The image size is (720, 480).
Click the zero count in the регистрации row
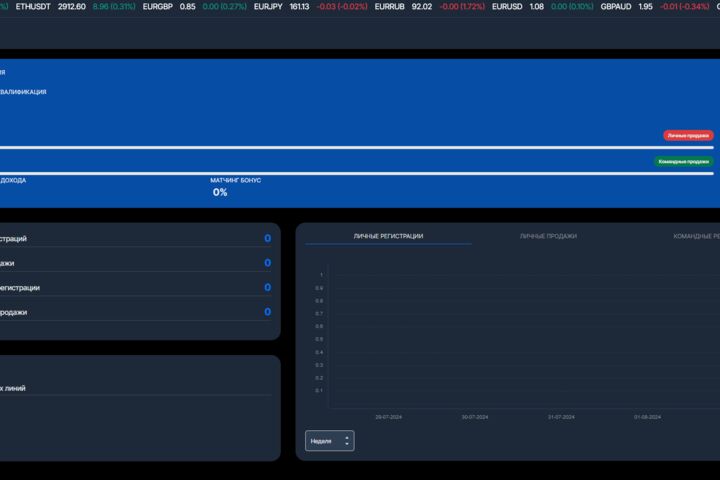click(x=267, y=288)
